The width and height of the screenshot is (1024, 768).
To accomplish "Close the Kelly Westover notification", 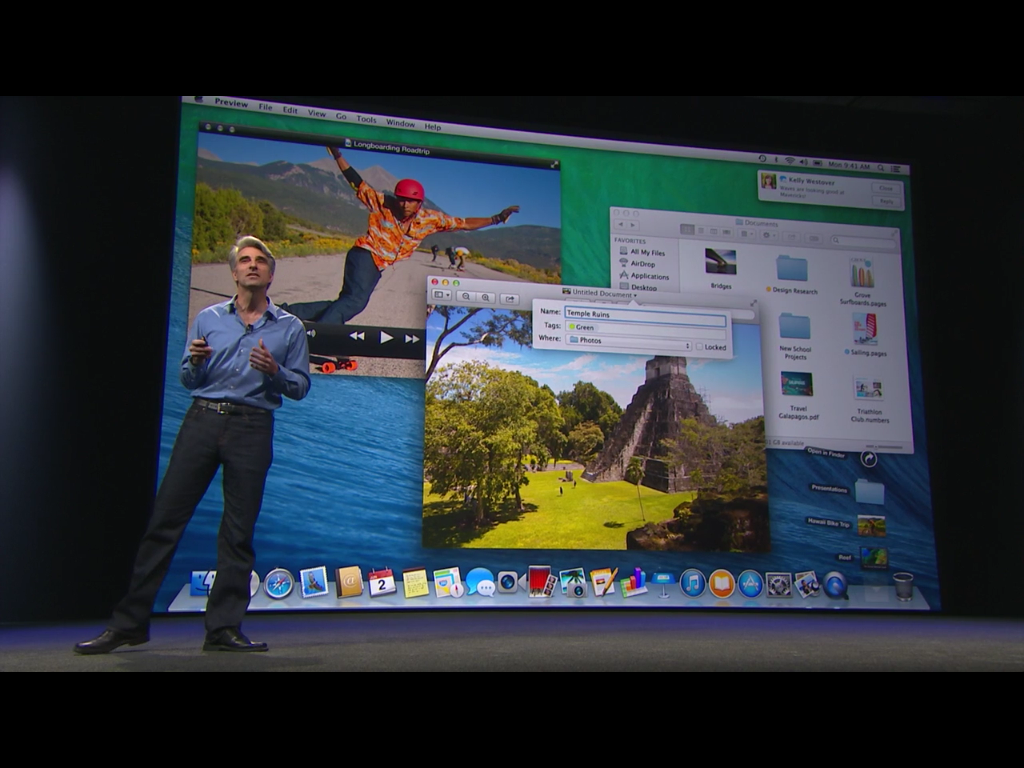I will coord(886,188).
